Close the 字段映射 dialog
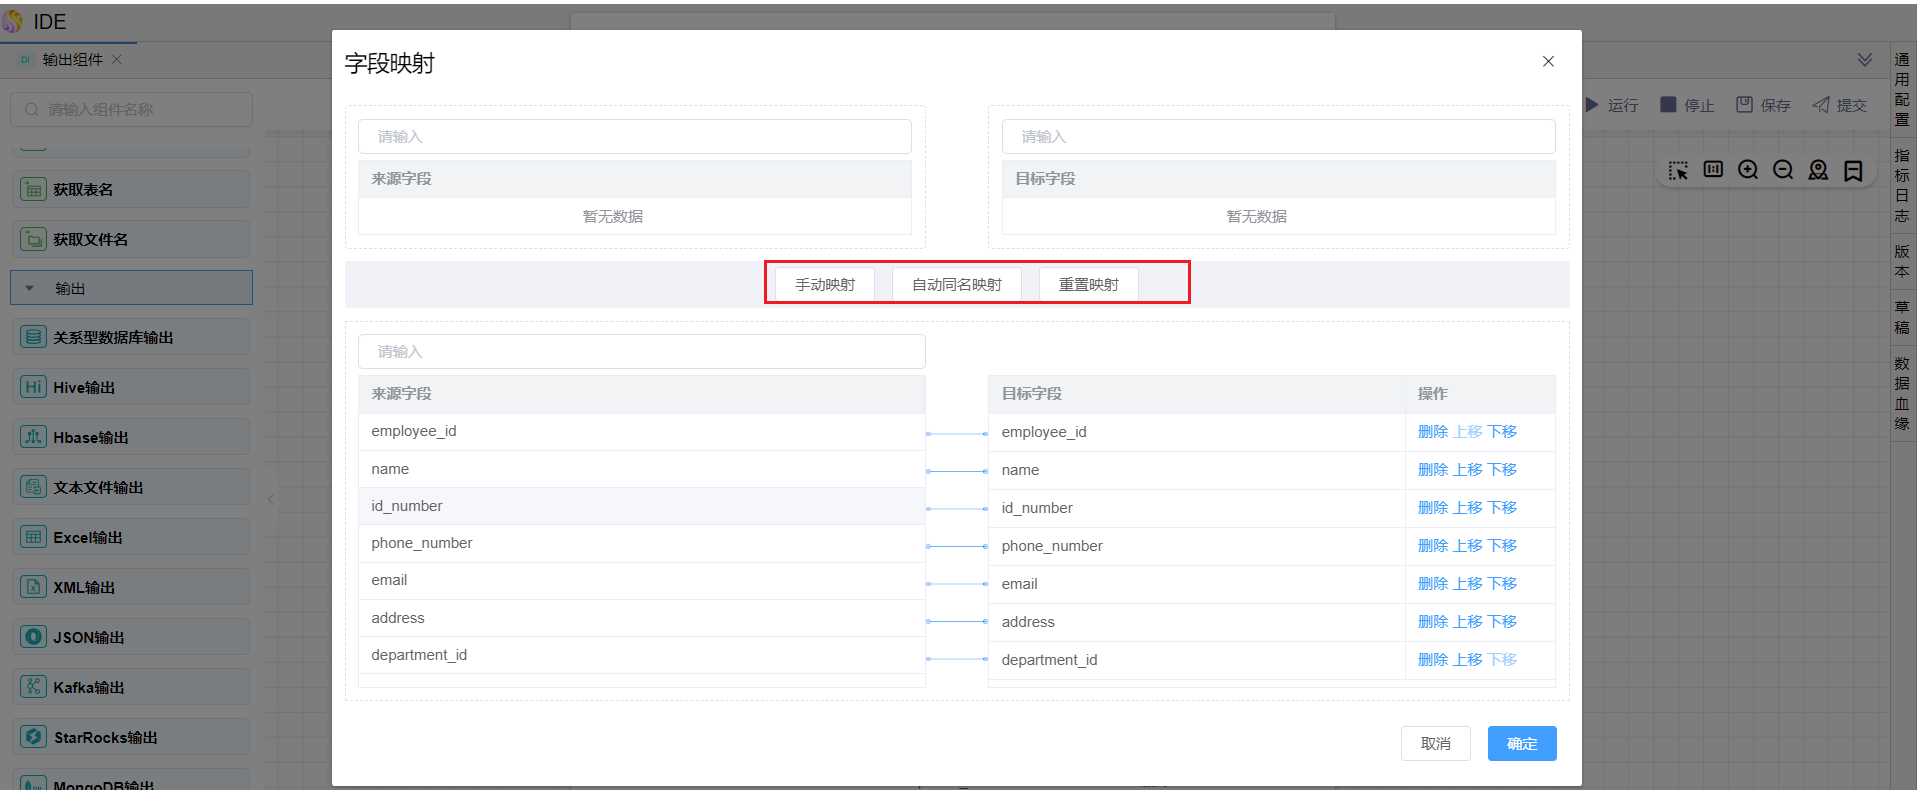 click(1548, 62)
